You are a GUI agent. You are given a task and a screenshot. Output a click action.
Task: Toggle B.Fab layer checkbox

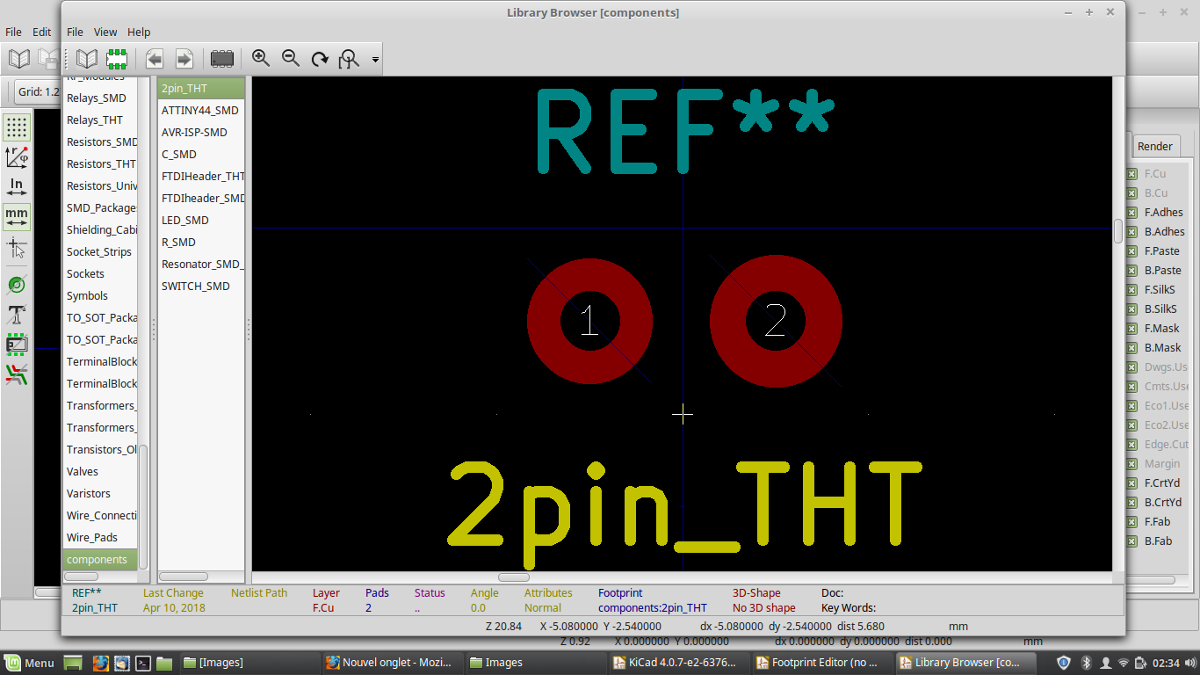point(1132,541)
